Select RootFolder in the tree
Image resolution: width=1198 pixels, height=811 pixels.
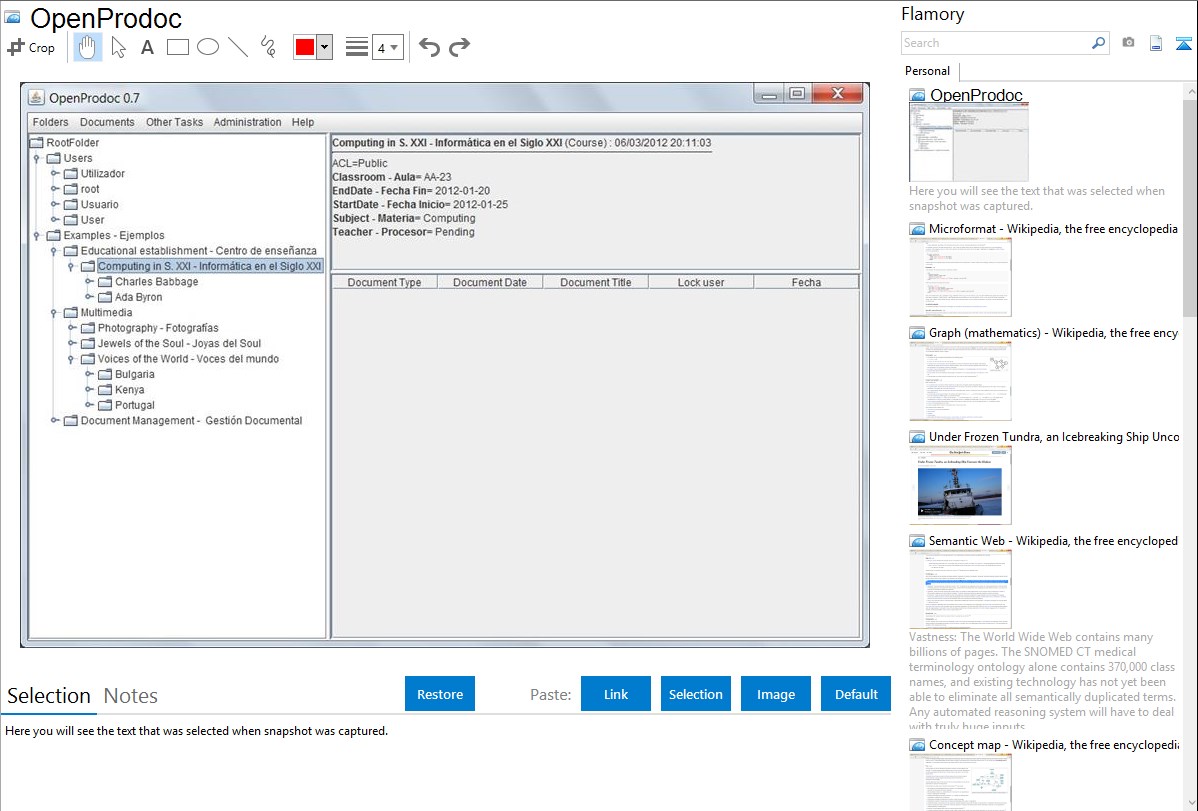(x=73, y=142)
